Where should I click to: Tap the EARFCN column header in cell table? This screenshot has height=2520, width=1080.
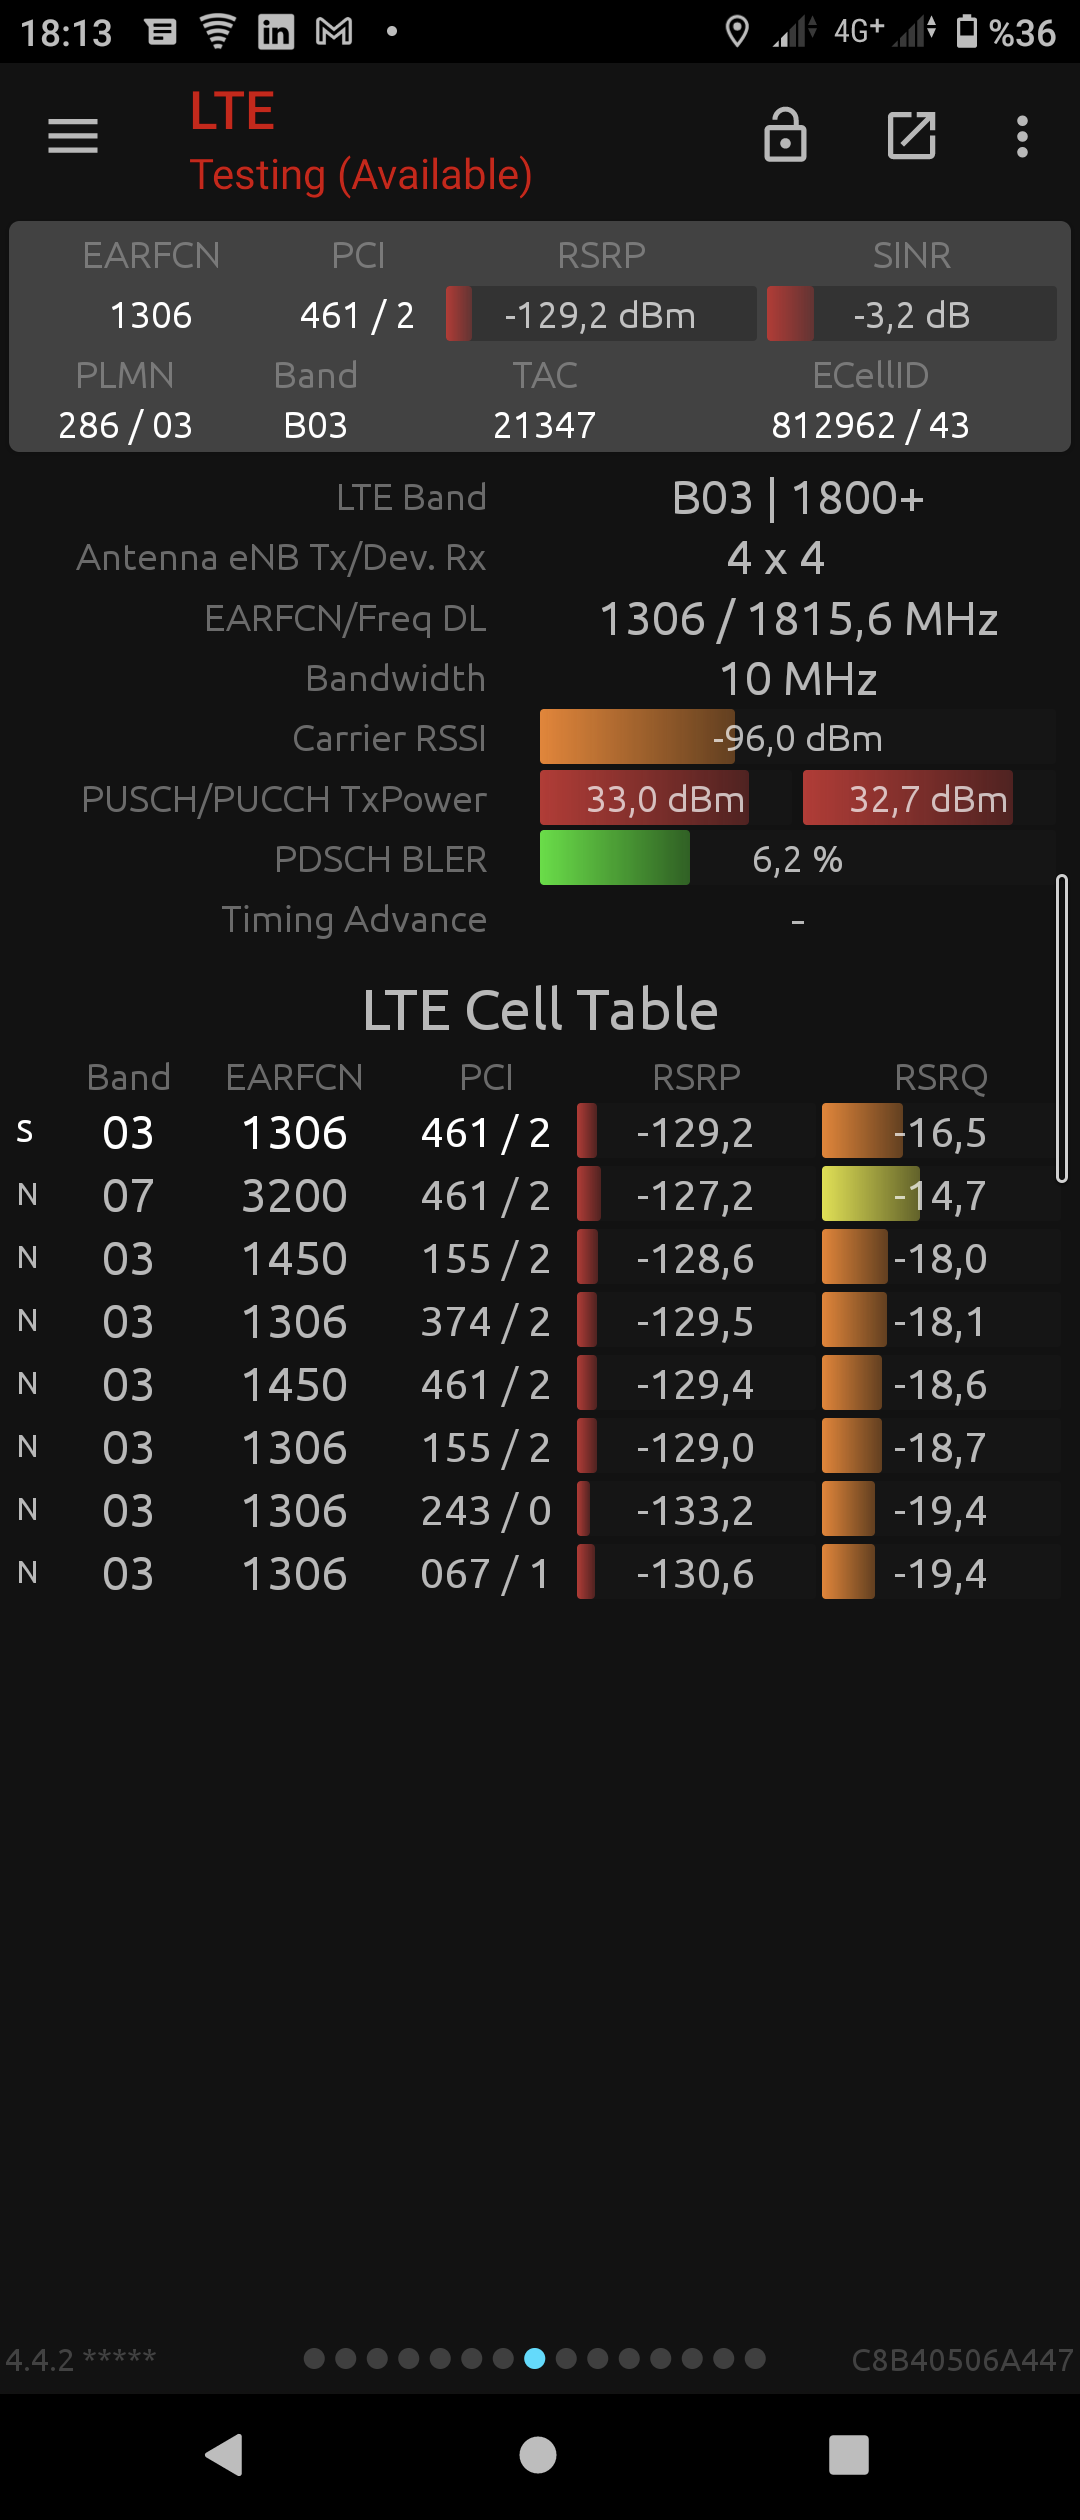pyautogui.click(x=294, y=1077)
